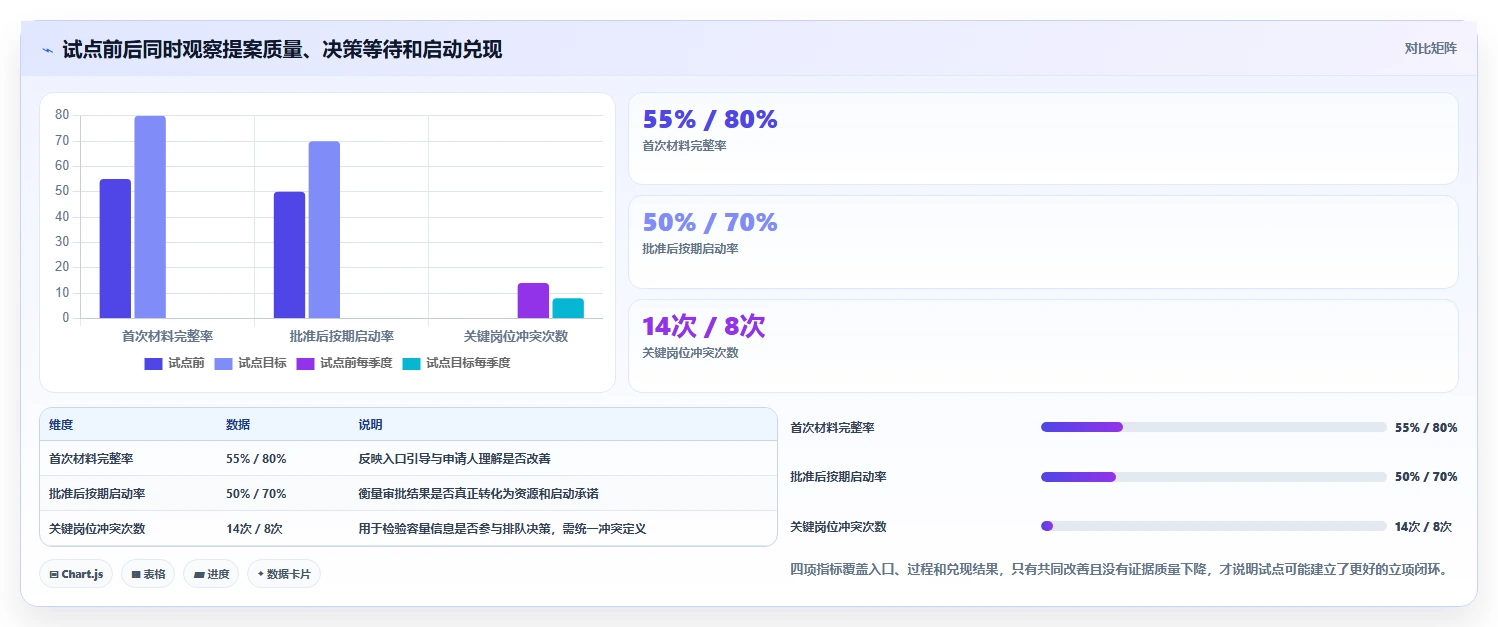
Task: Click the panel title 试点前后同时观察提案质量
Action: [282, 49]
